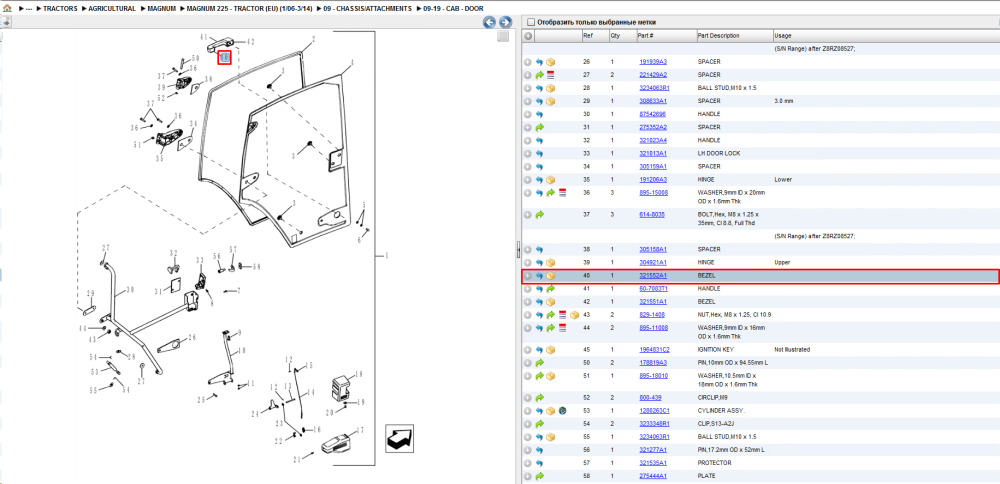Select callout 17 on the diagram
1000x484 pixels.
coord(360,430)
